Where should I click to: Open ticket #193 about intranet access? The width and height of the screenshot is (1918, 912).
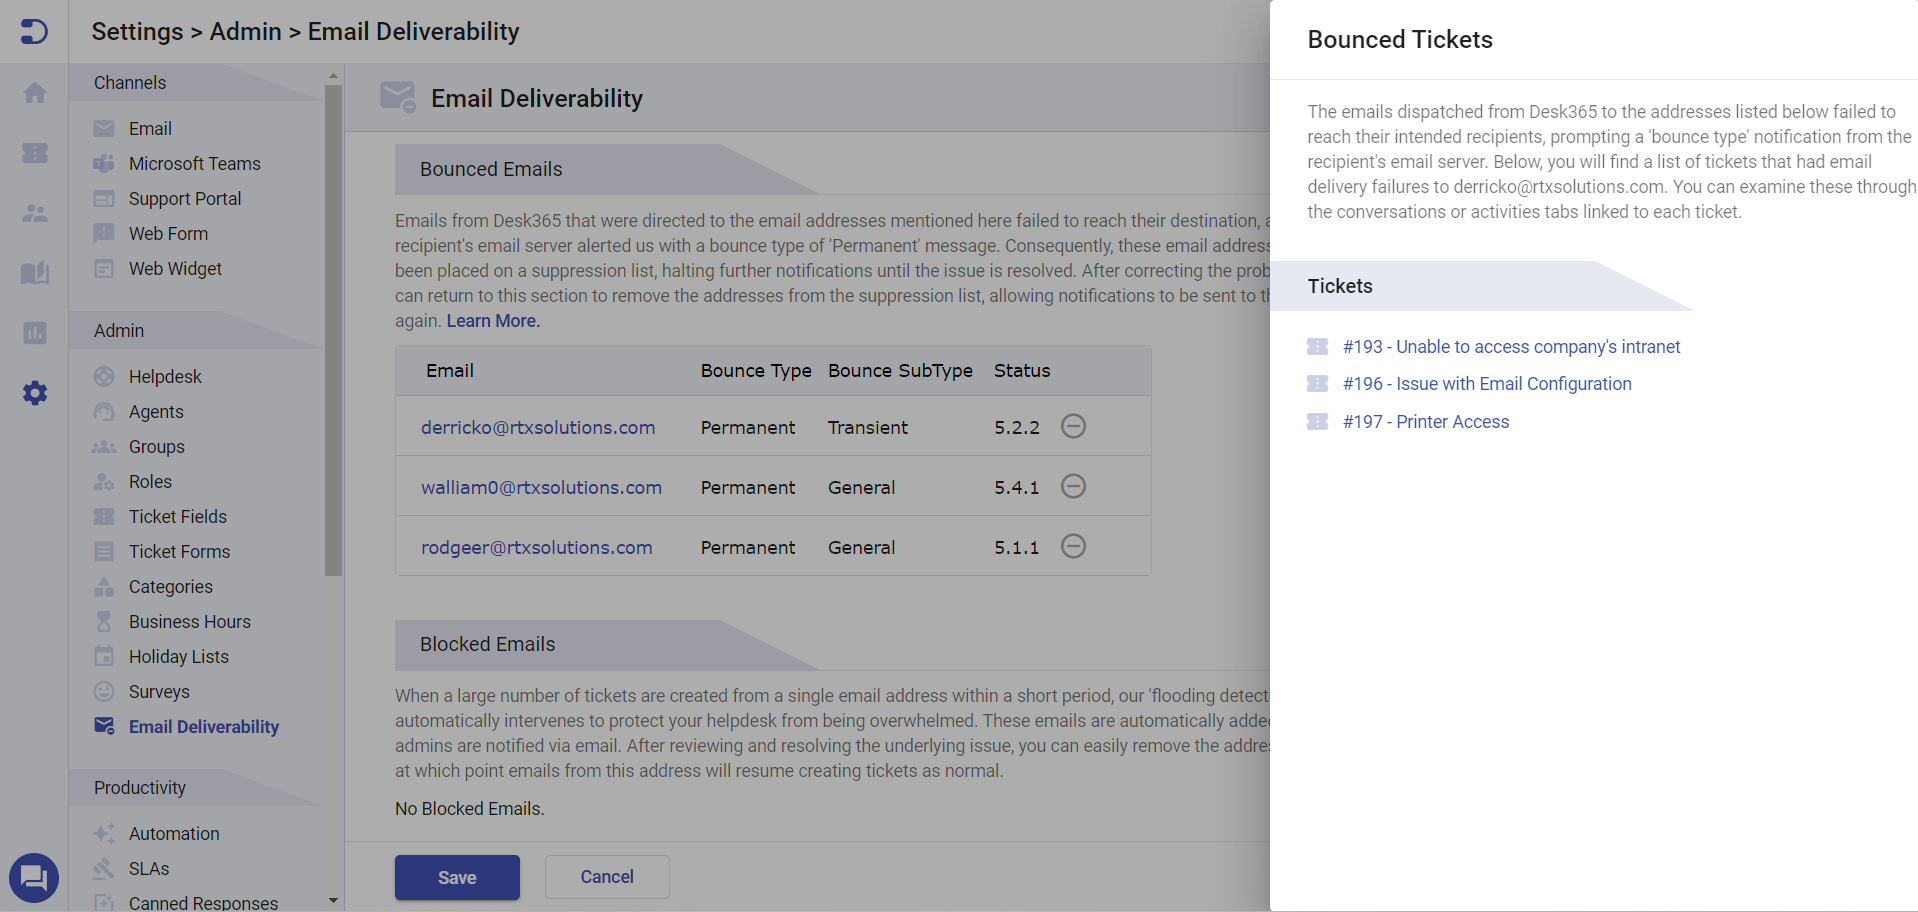[x=1510, y=346]
